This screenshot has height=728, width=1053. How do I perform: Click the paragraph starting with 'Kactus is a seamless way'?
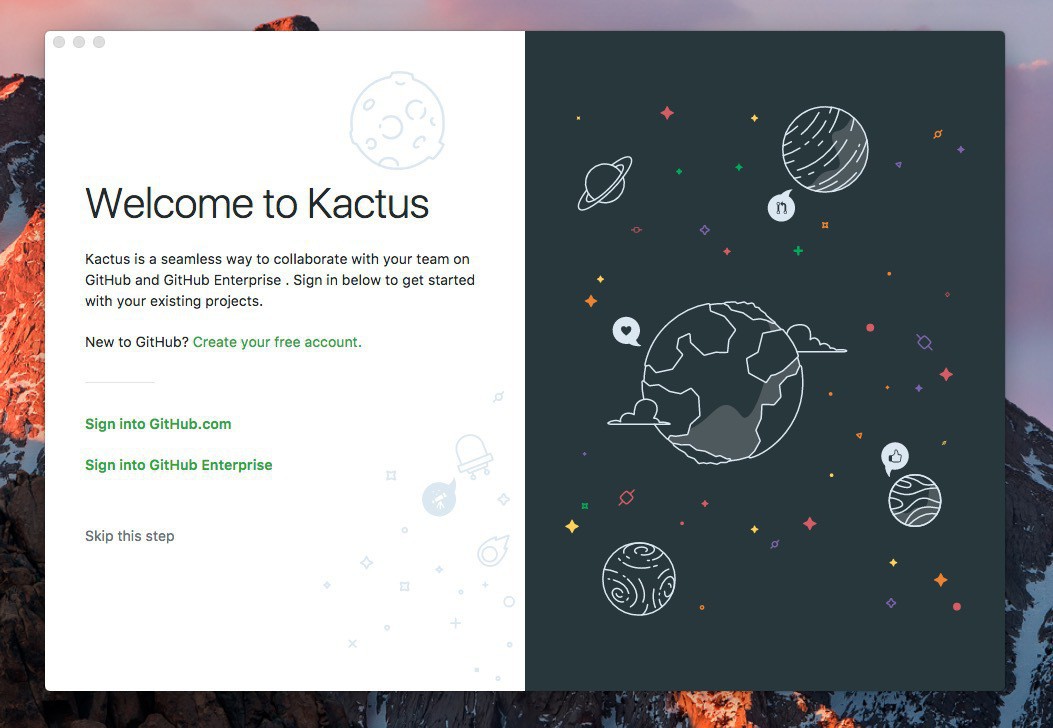coord(280,280)
